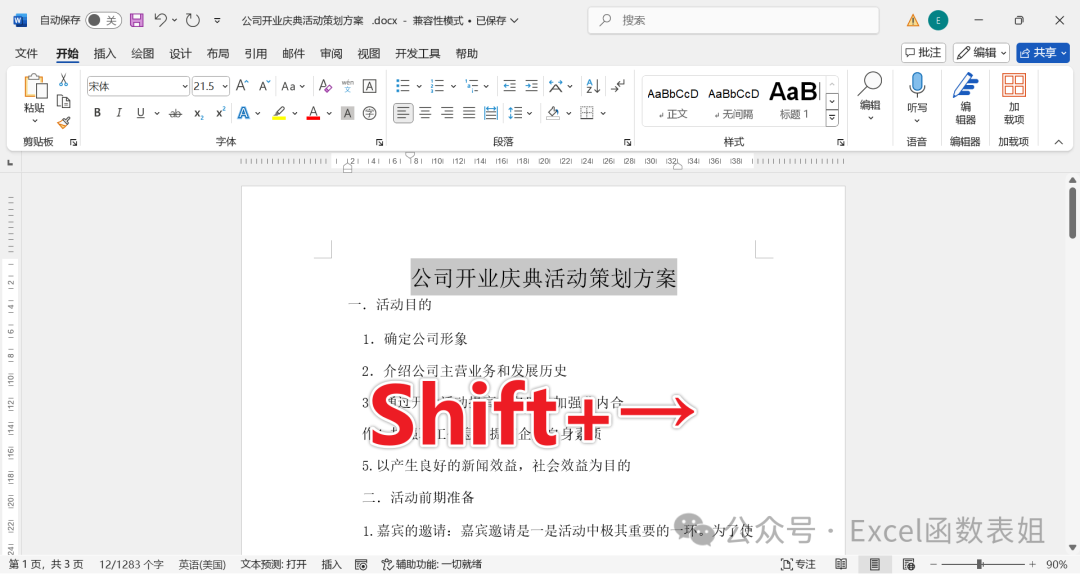Click the Undo arrow icon
This screenshot has width=1080, height=574.
coord(160,20)
